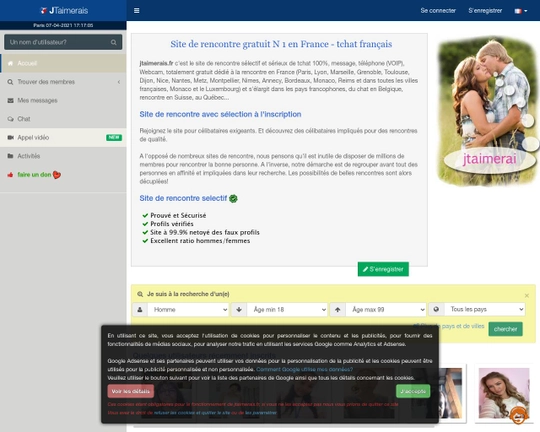Screen dimensions: 540x432
Task: Accept cookies with J'accepte button
Action: (413, 391)
